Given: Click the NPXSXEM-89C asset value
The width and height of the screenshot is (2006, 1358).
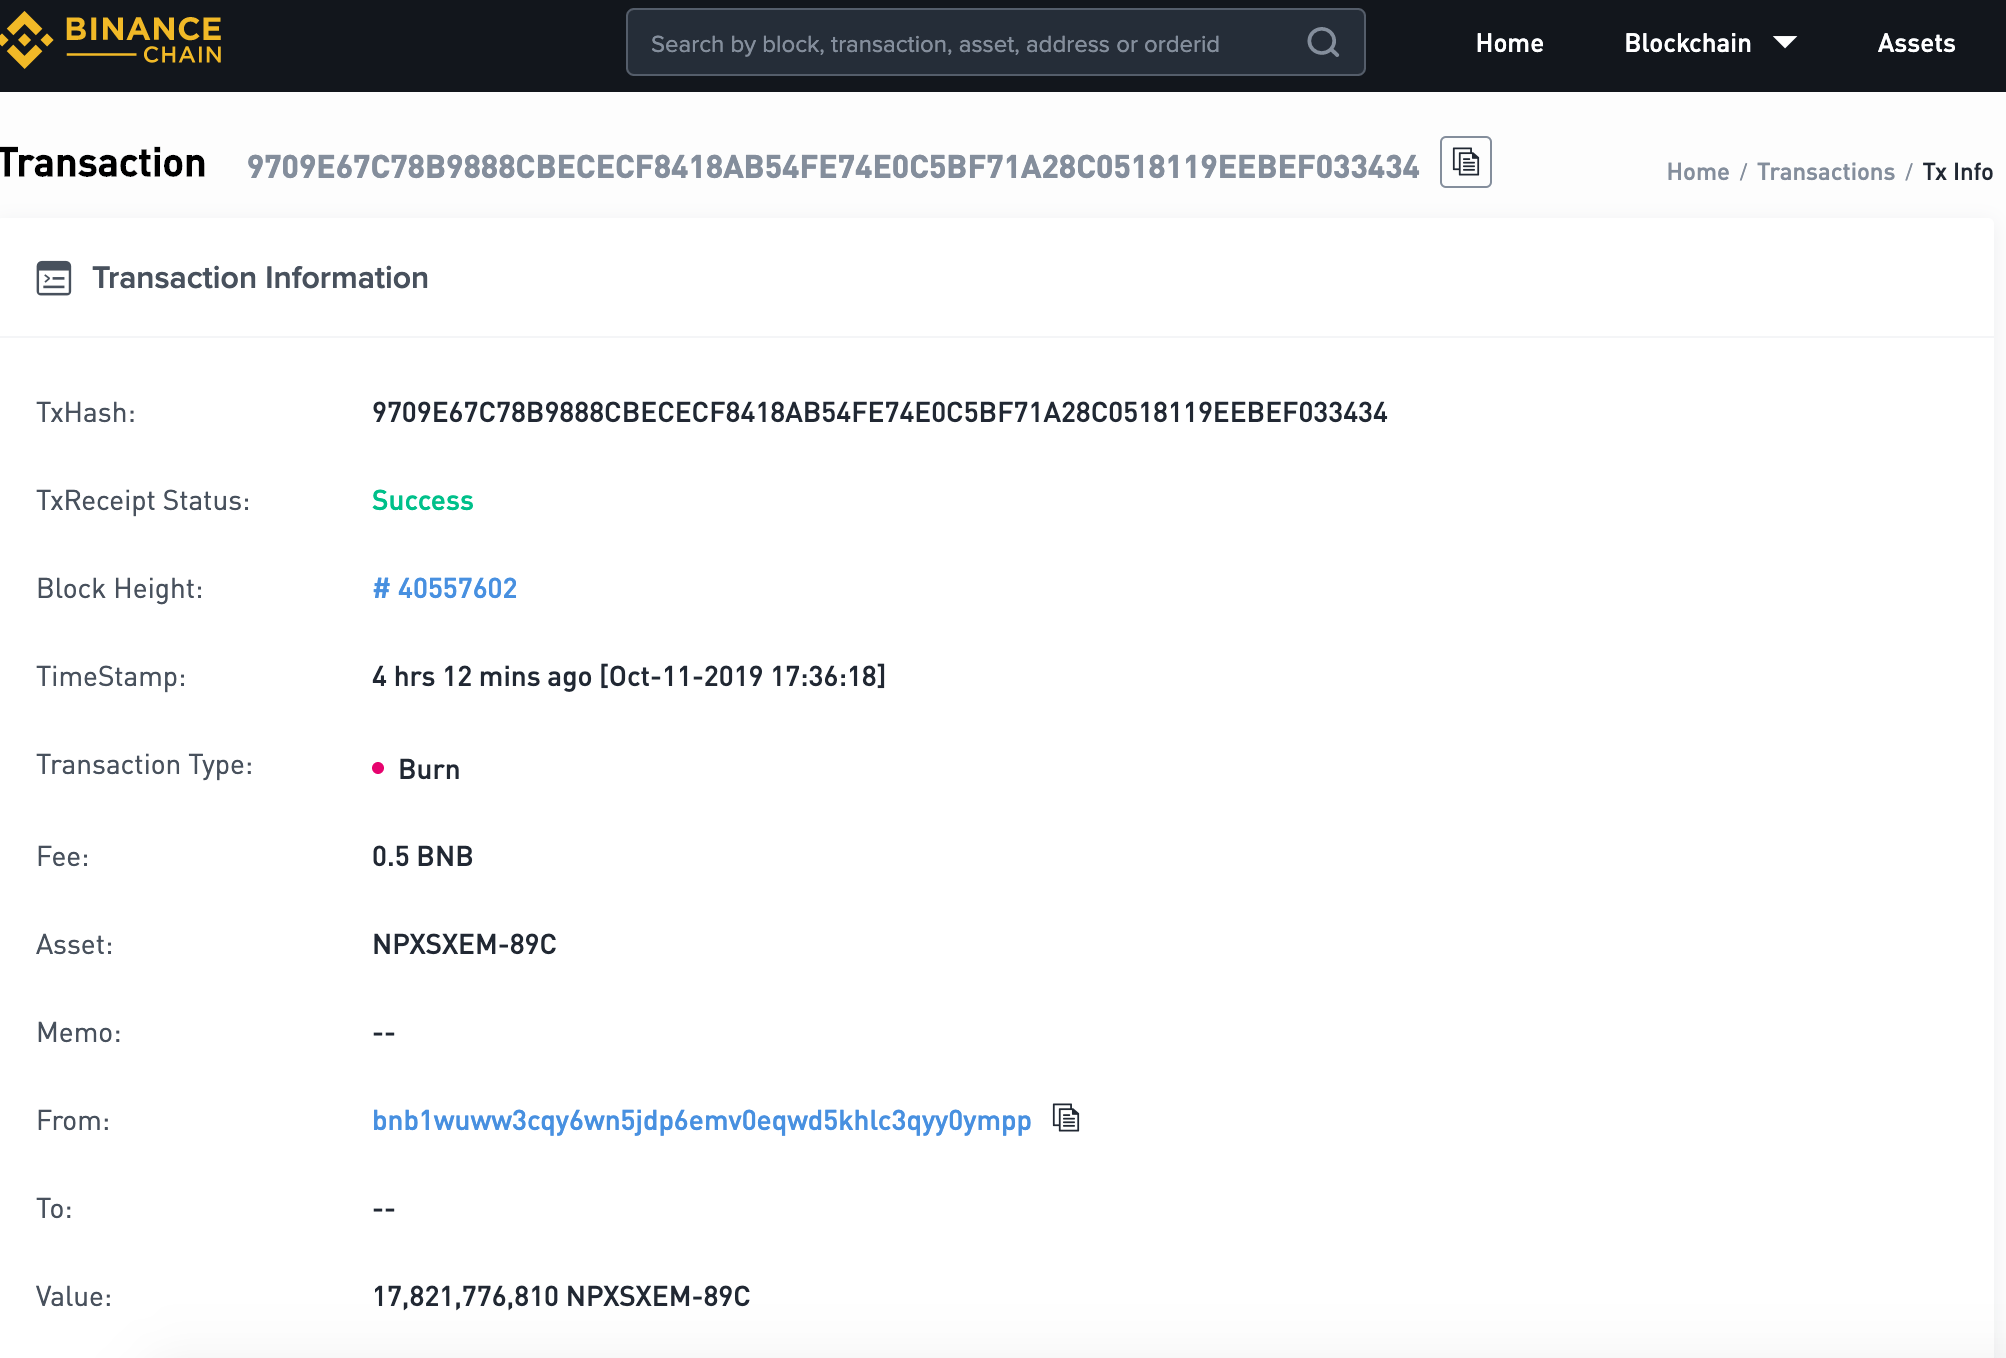Looking at the screenshot, I should tap(464, 944).
